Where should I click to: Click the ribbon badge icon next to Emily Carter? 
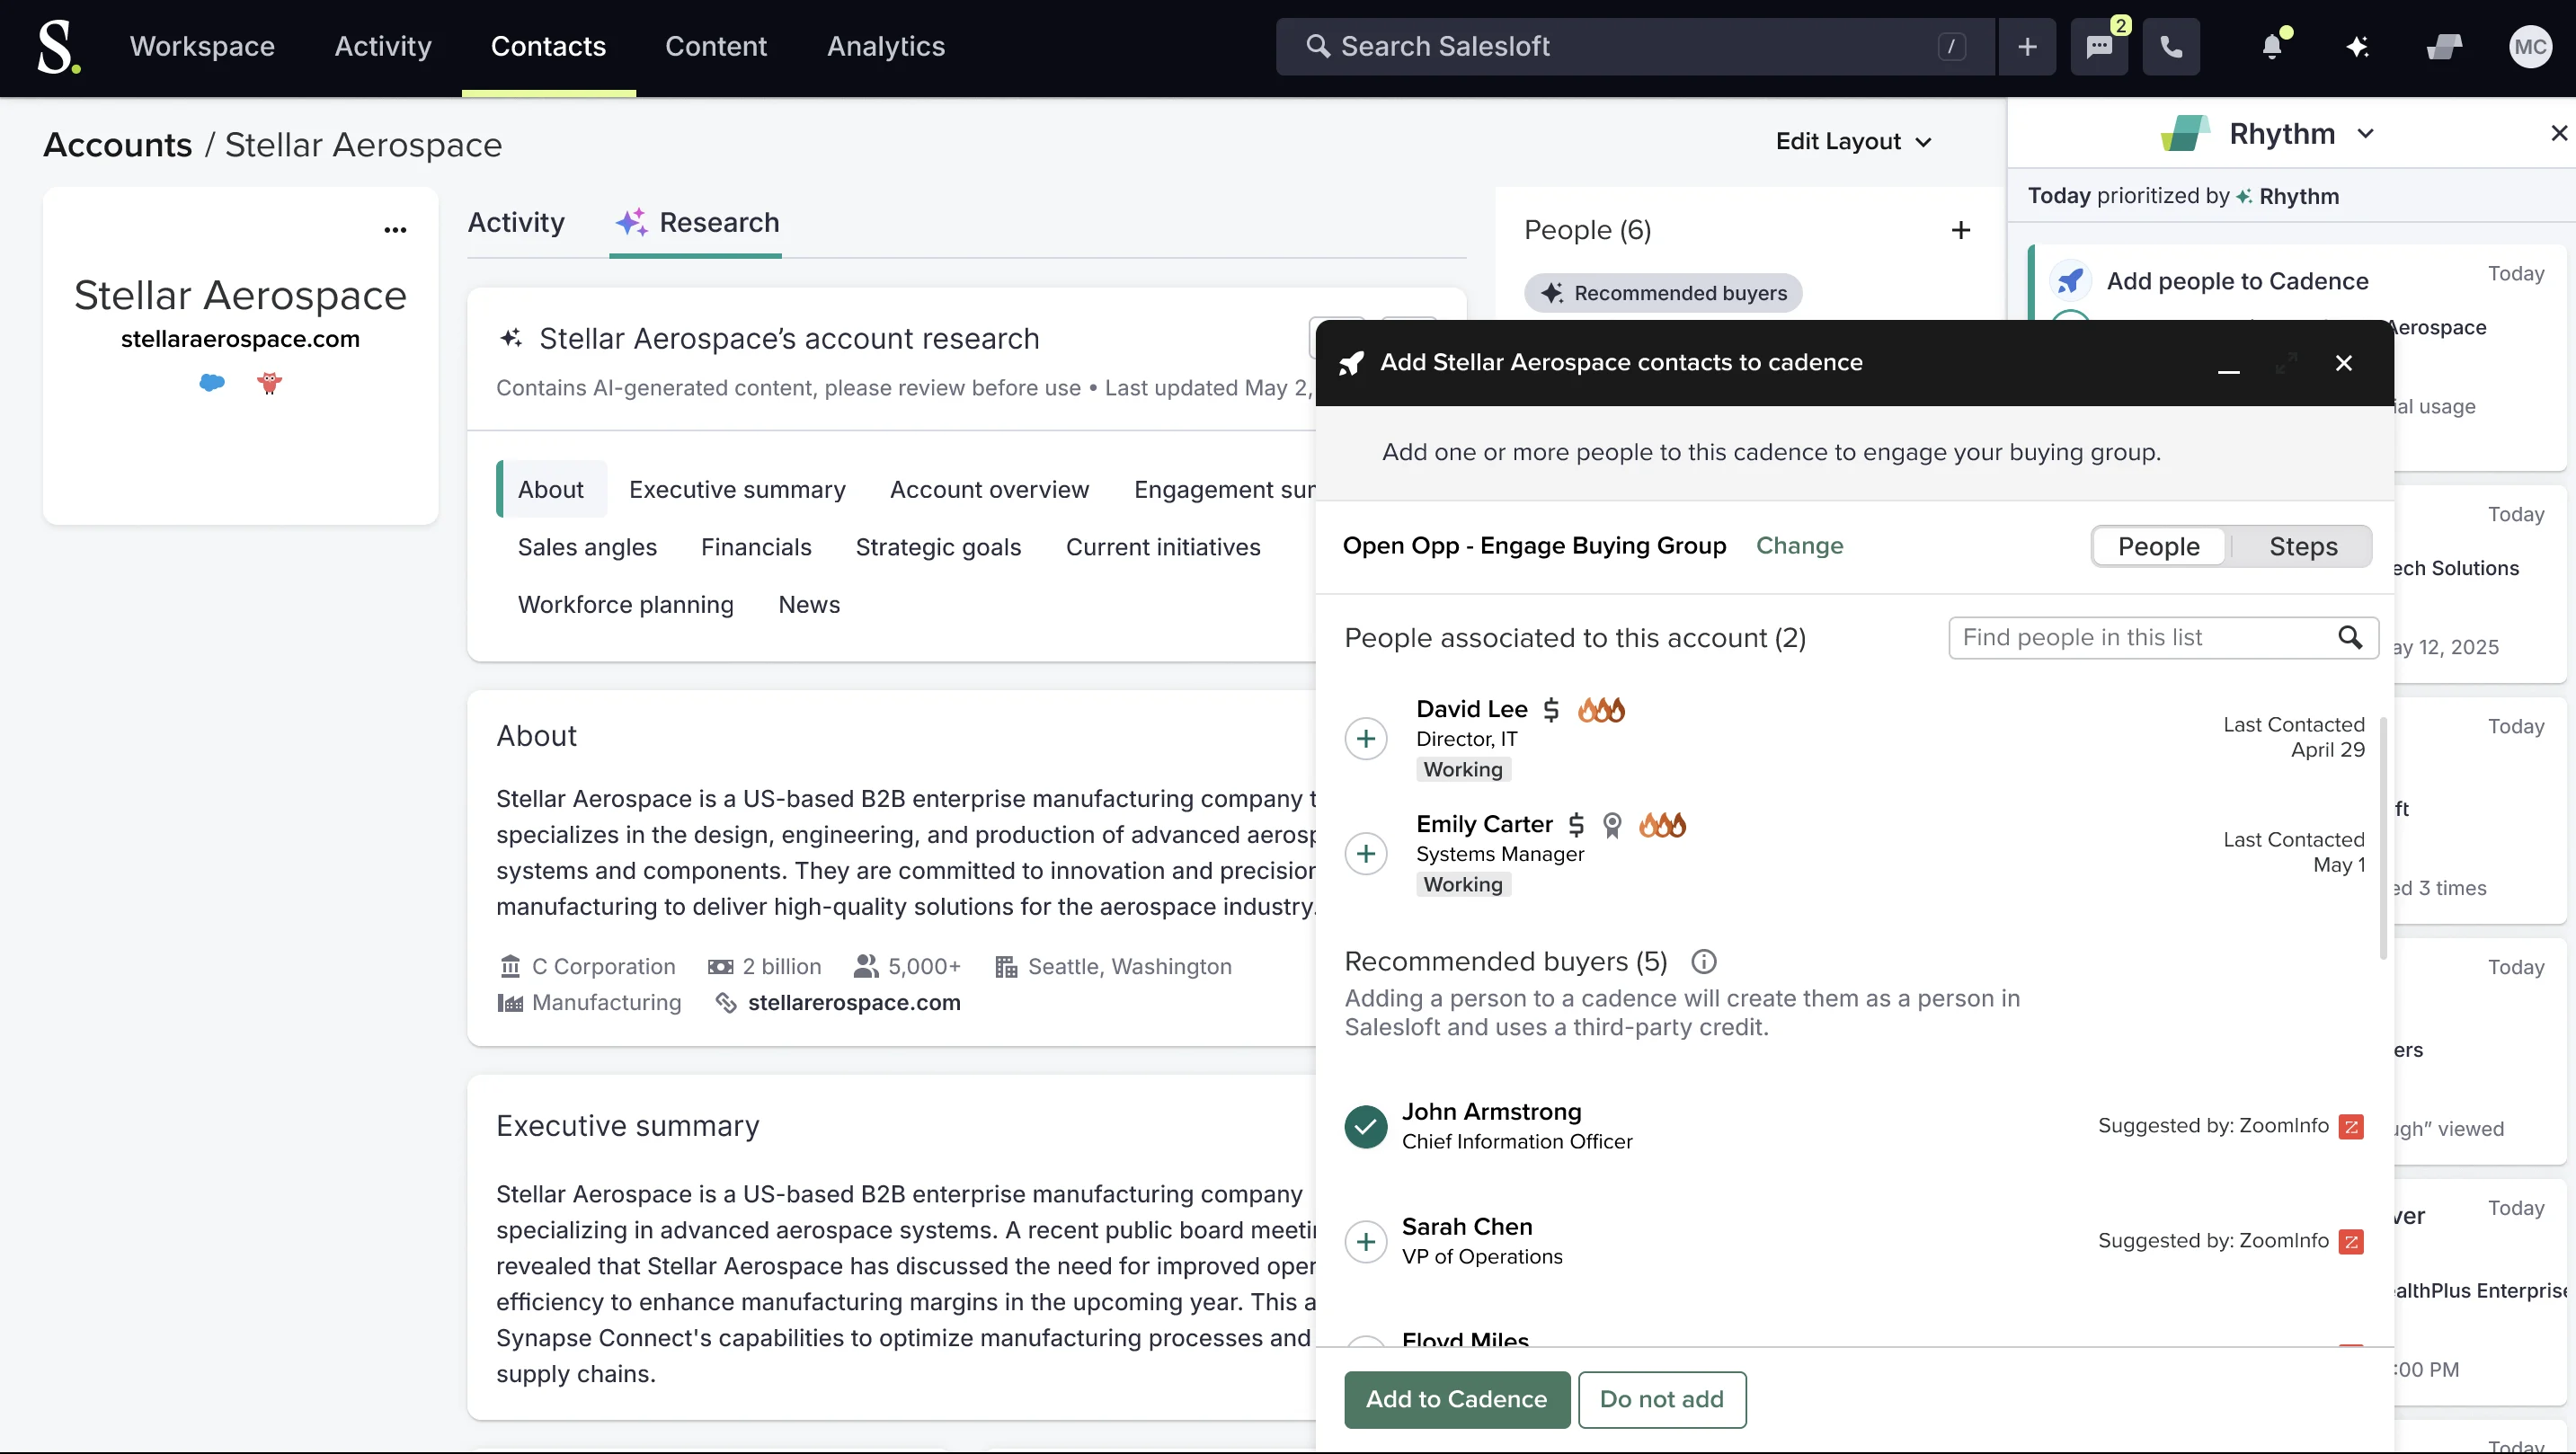tap(1612, 824)
